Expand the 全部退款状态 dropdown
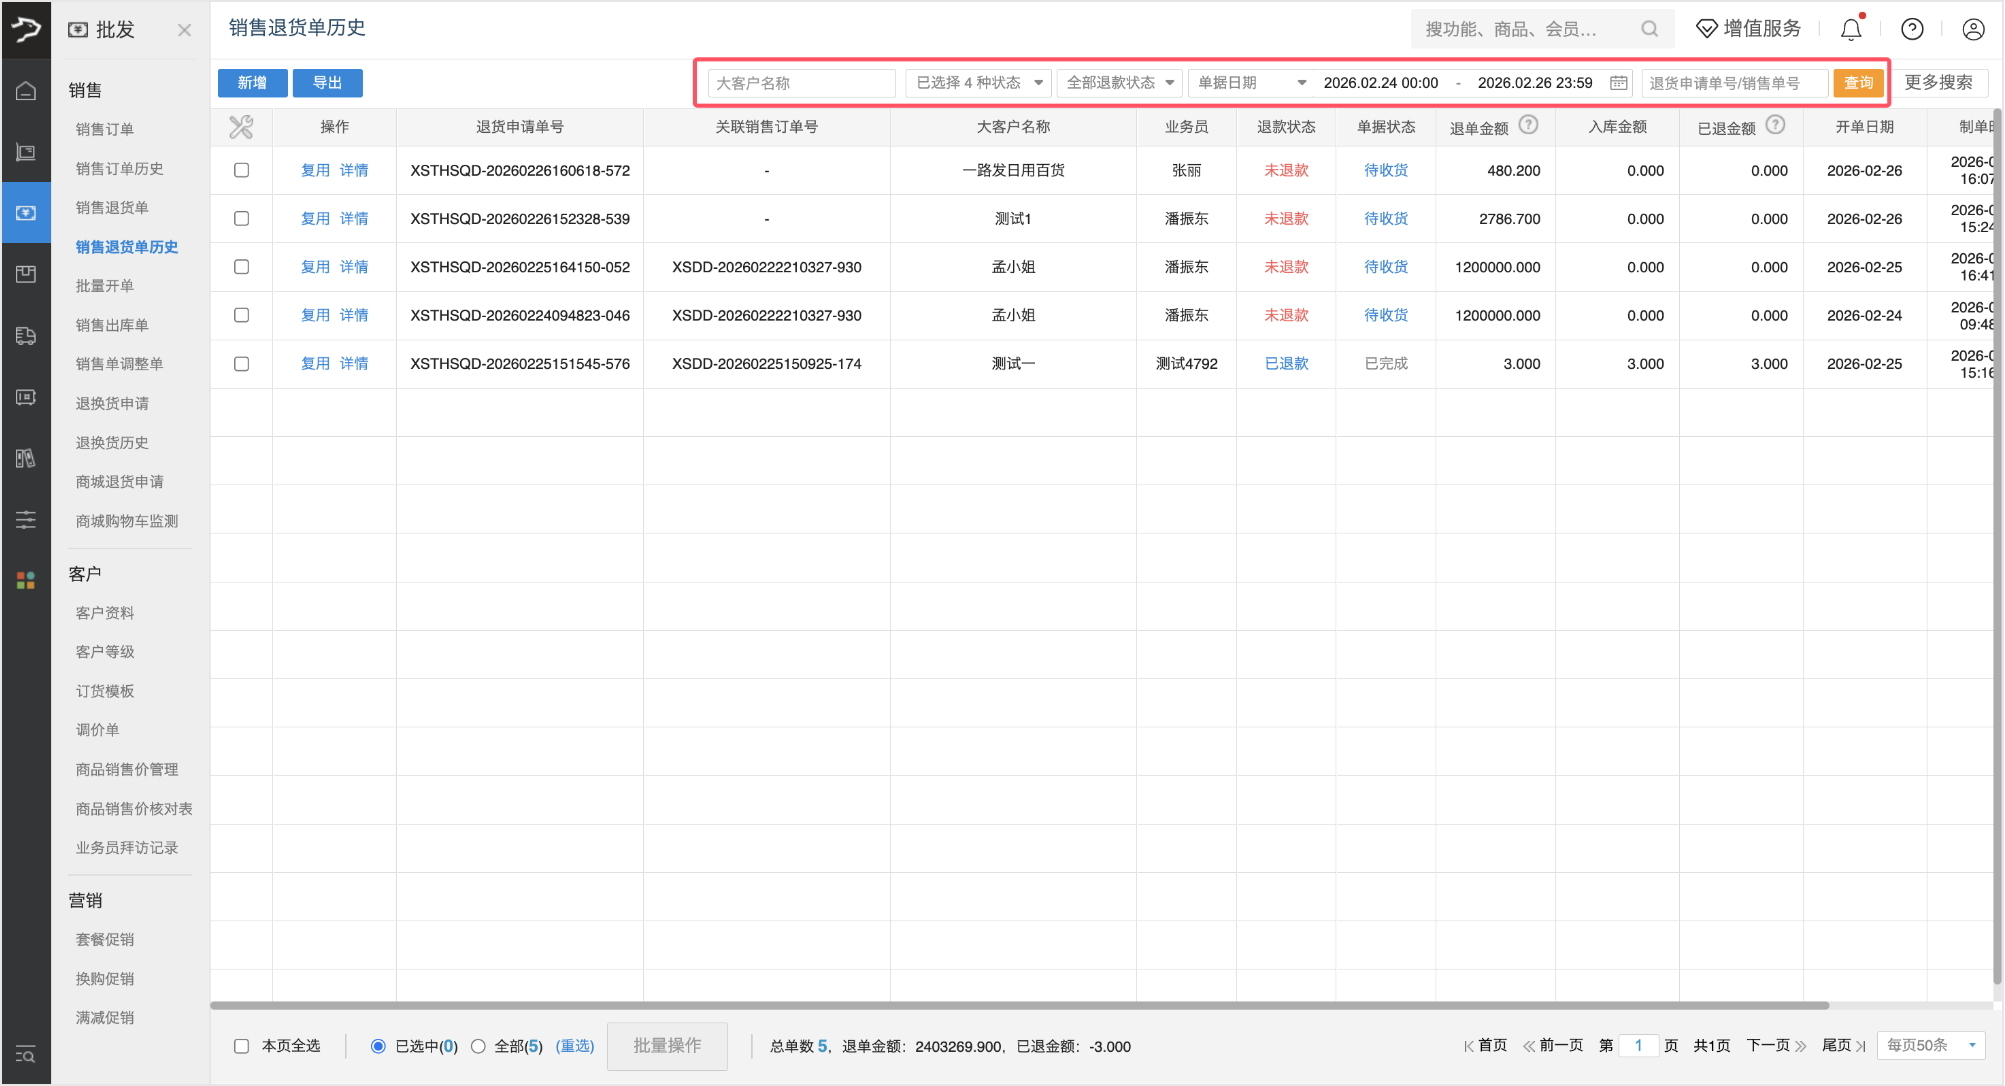Image resolution: width=2005 pixels, height=1086 pixels. pos(1120,83)
